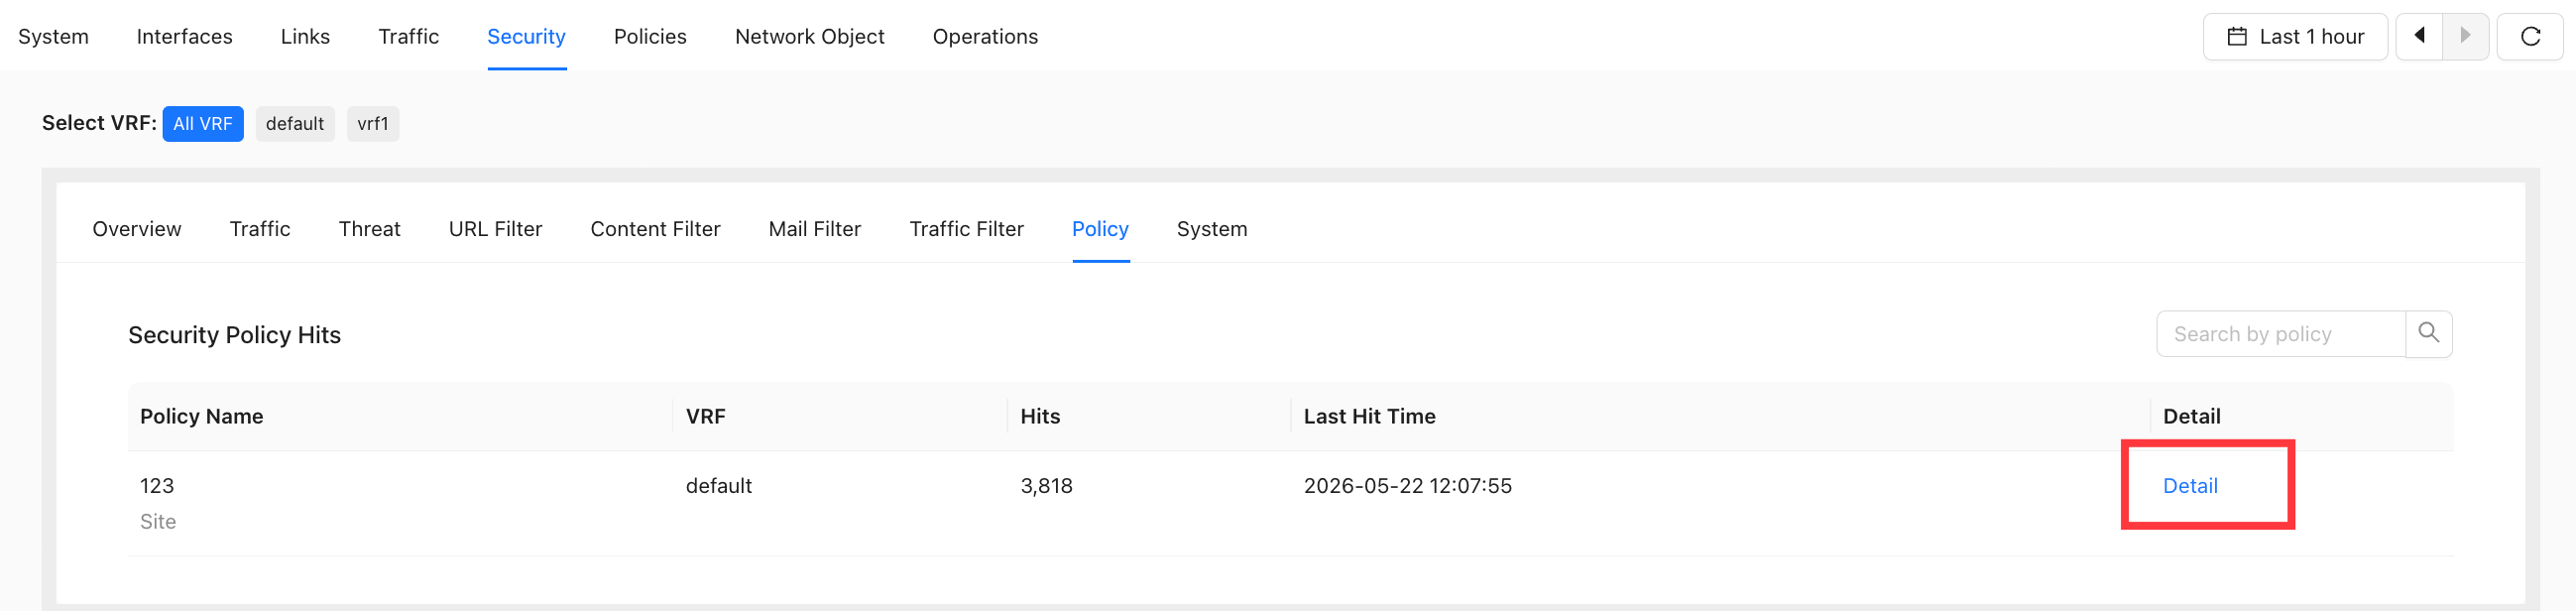Select the Security top tab
2576x611 pixels.
(x=526, y=37)
